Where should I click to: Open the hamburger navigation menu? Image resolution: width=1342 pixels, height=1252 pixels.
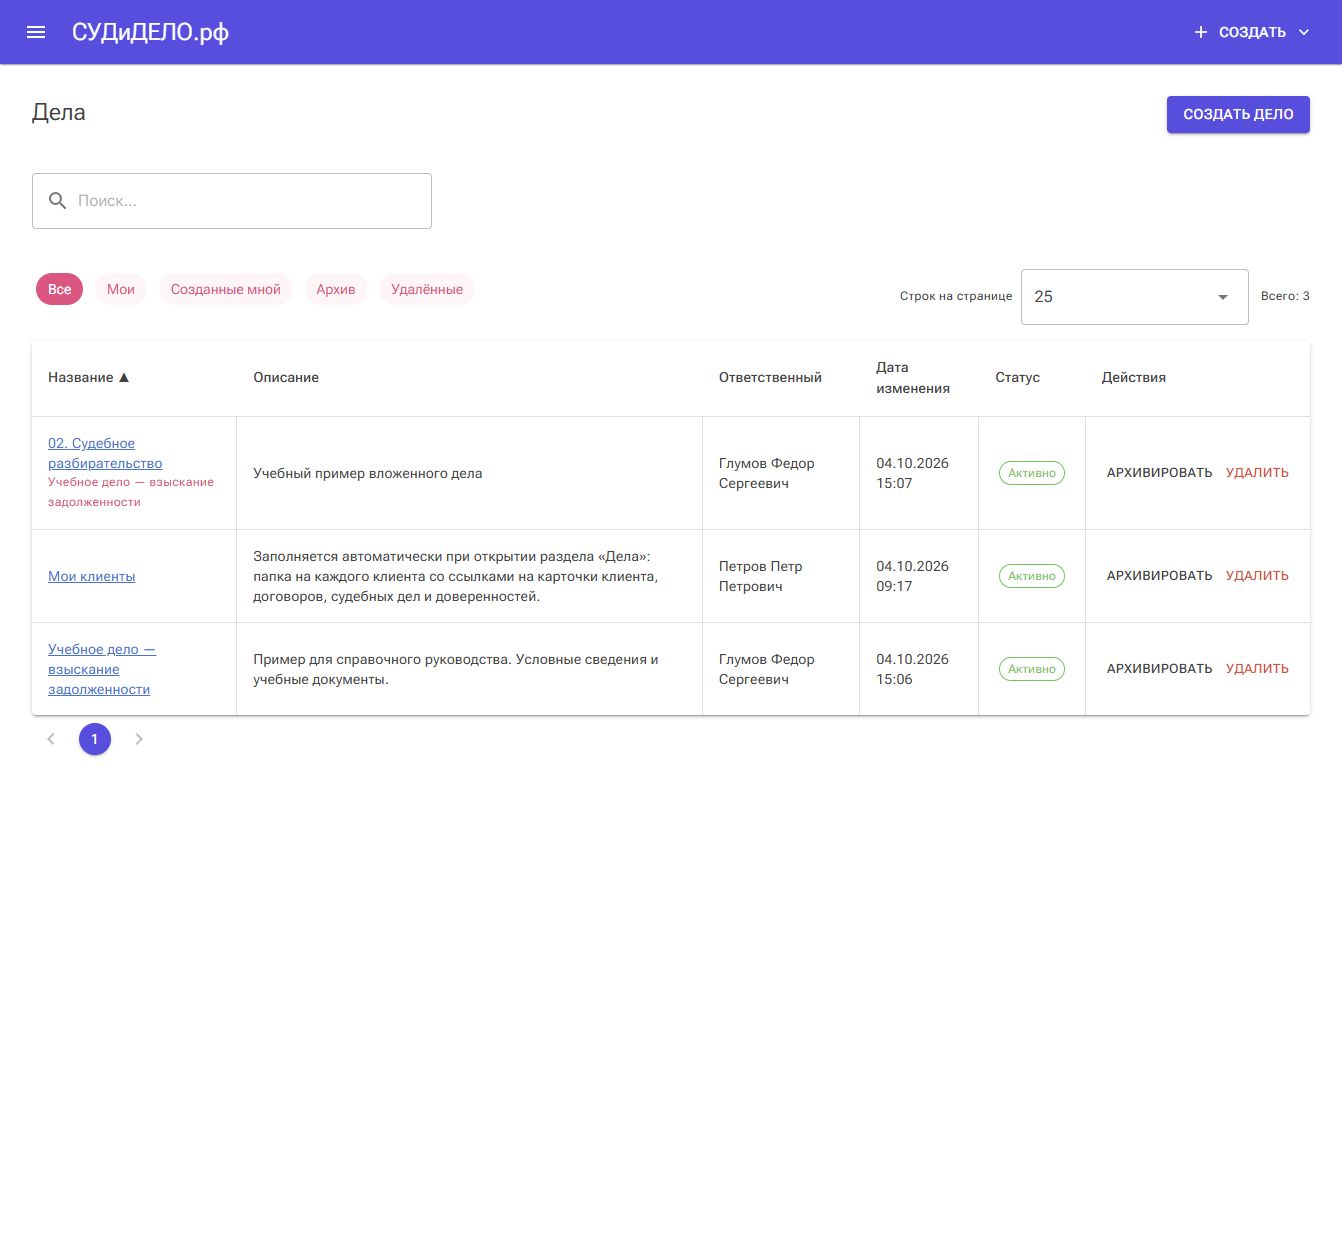tap(36, 32)
